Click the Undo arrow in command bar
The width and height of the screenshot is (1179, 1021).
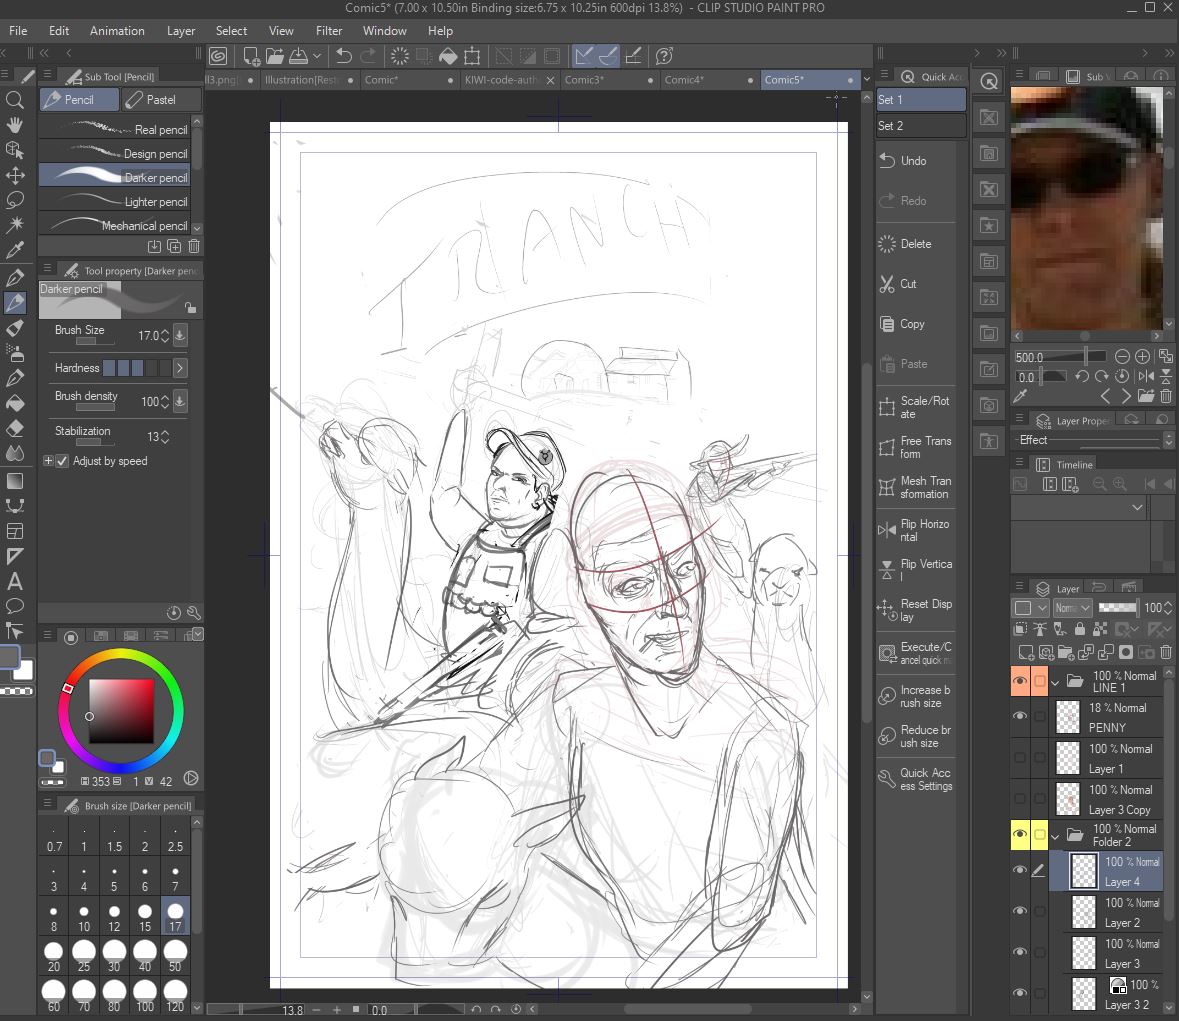coord(344,56)
